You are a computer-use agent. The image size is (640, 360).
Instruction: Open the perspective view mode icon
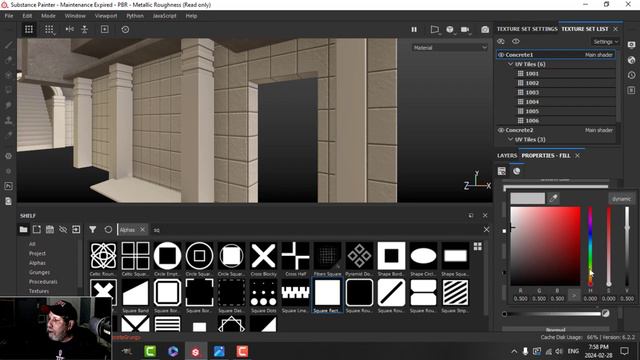click(435, 29)
